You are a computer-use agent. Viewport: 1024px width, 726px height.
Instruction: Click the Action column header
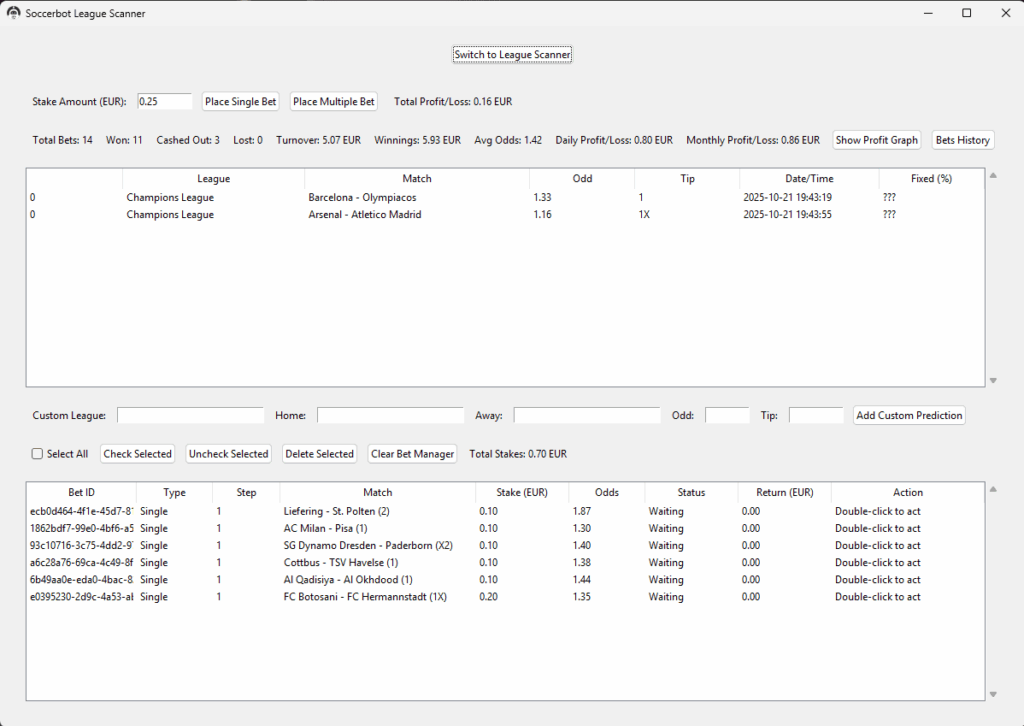click(908, 492)
